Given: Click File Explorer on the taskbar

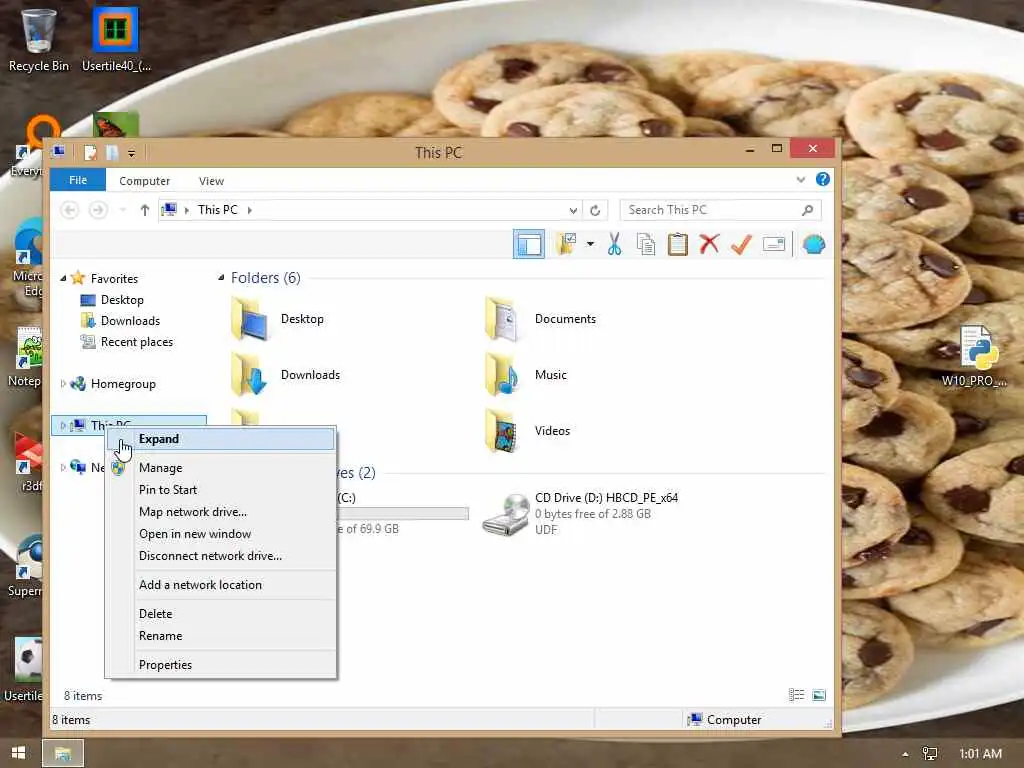Looking at the screenshot, I should (63, 754).
